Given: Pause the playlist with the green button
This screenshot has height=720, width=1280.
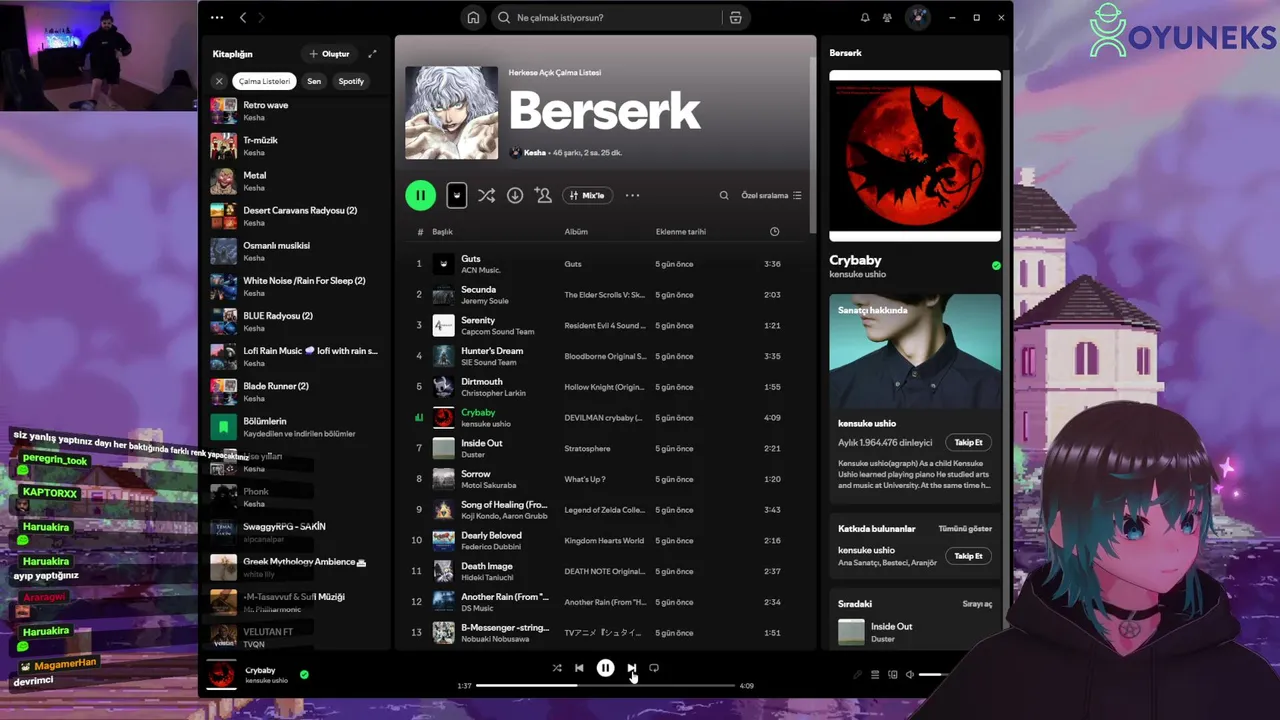Looking at the screenshot, I should (x=420, y=195).
